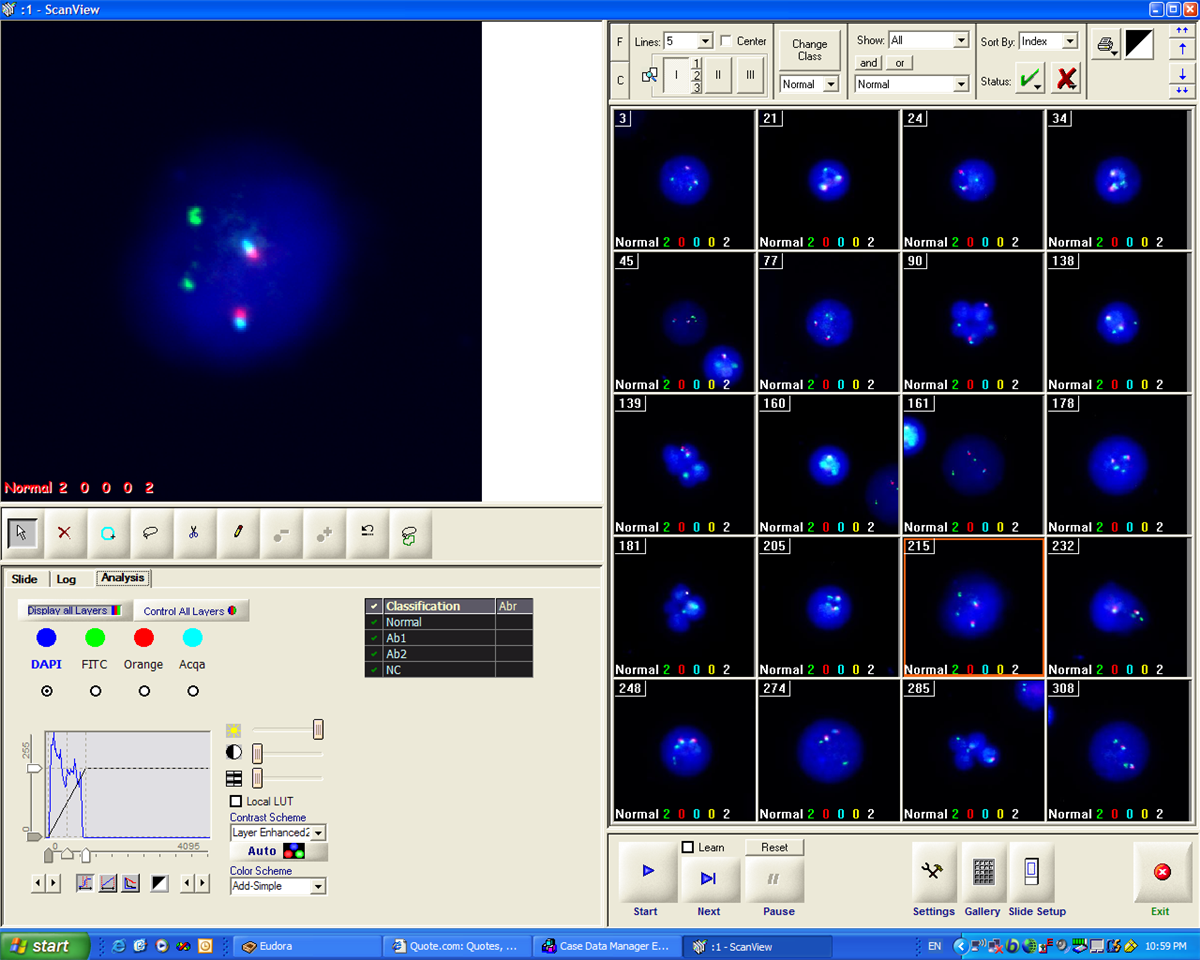Click the C side tab

[620, 80]
